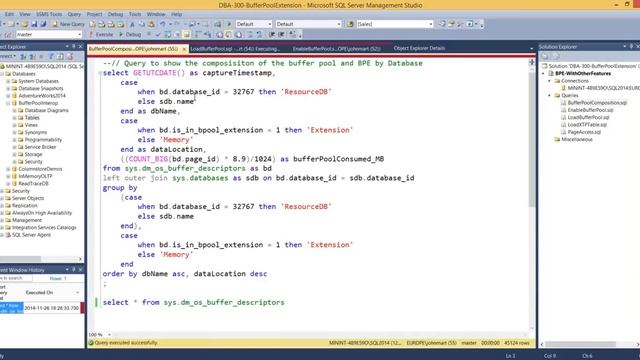Open the Debug menu
The width and height of the screenshot is (640, 360).
tap(116, 14)
